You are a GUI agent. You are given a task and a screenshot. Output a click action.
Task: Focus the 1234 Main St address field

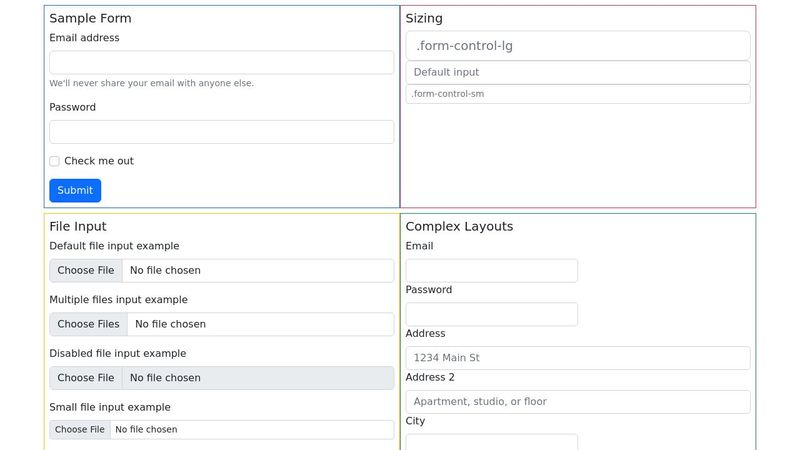pos(578,358)
